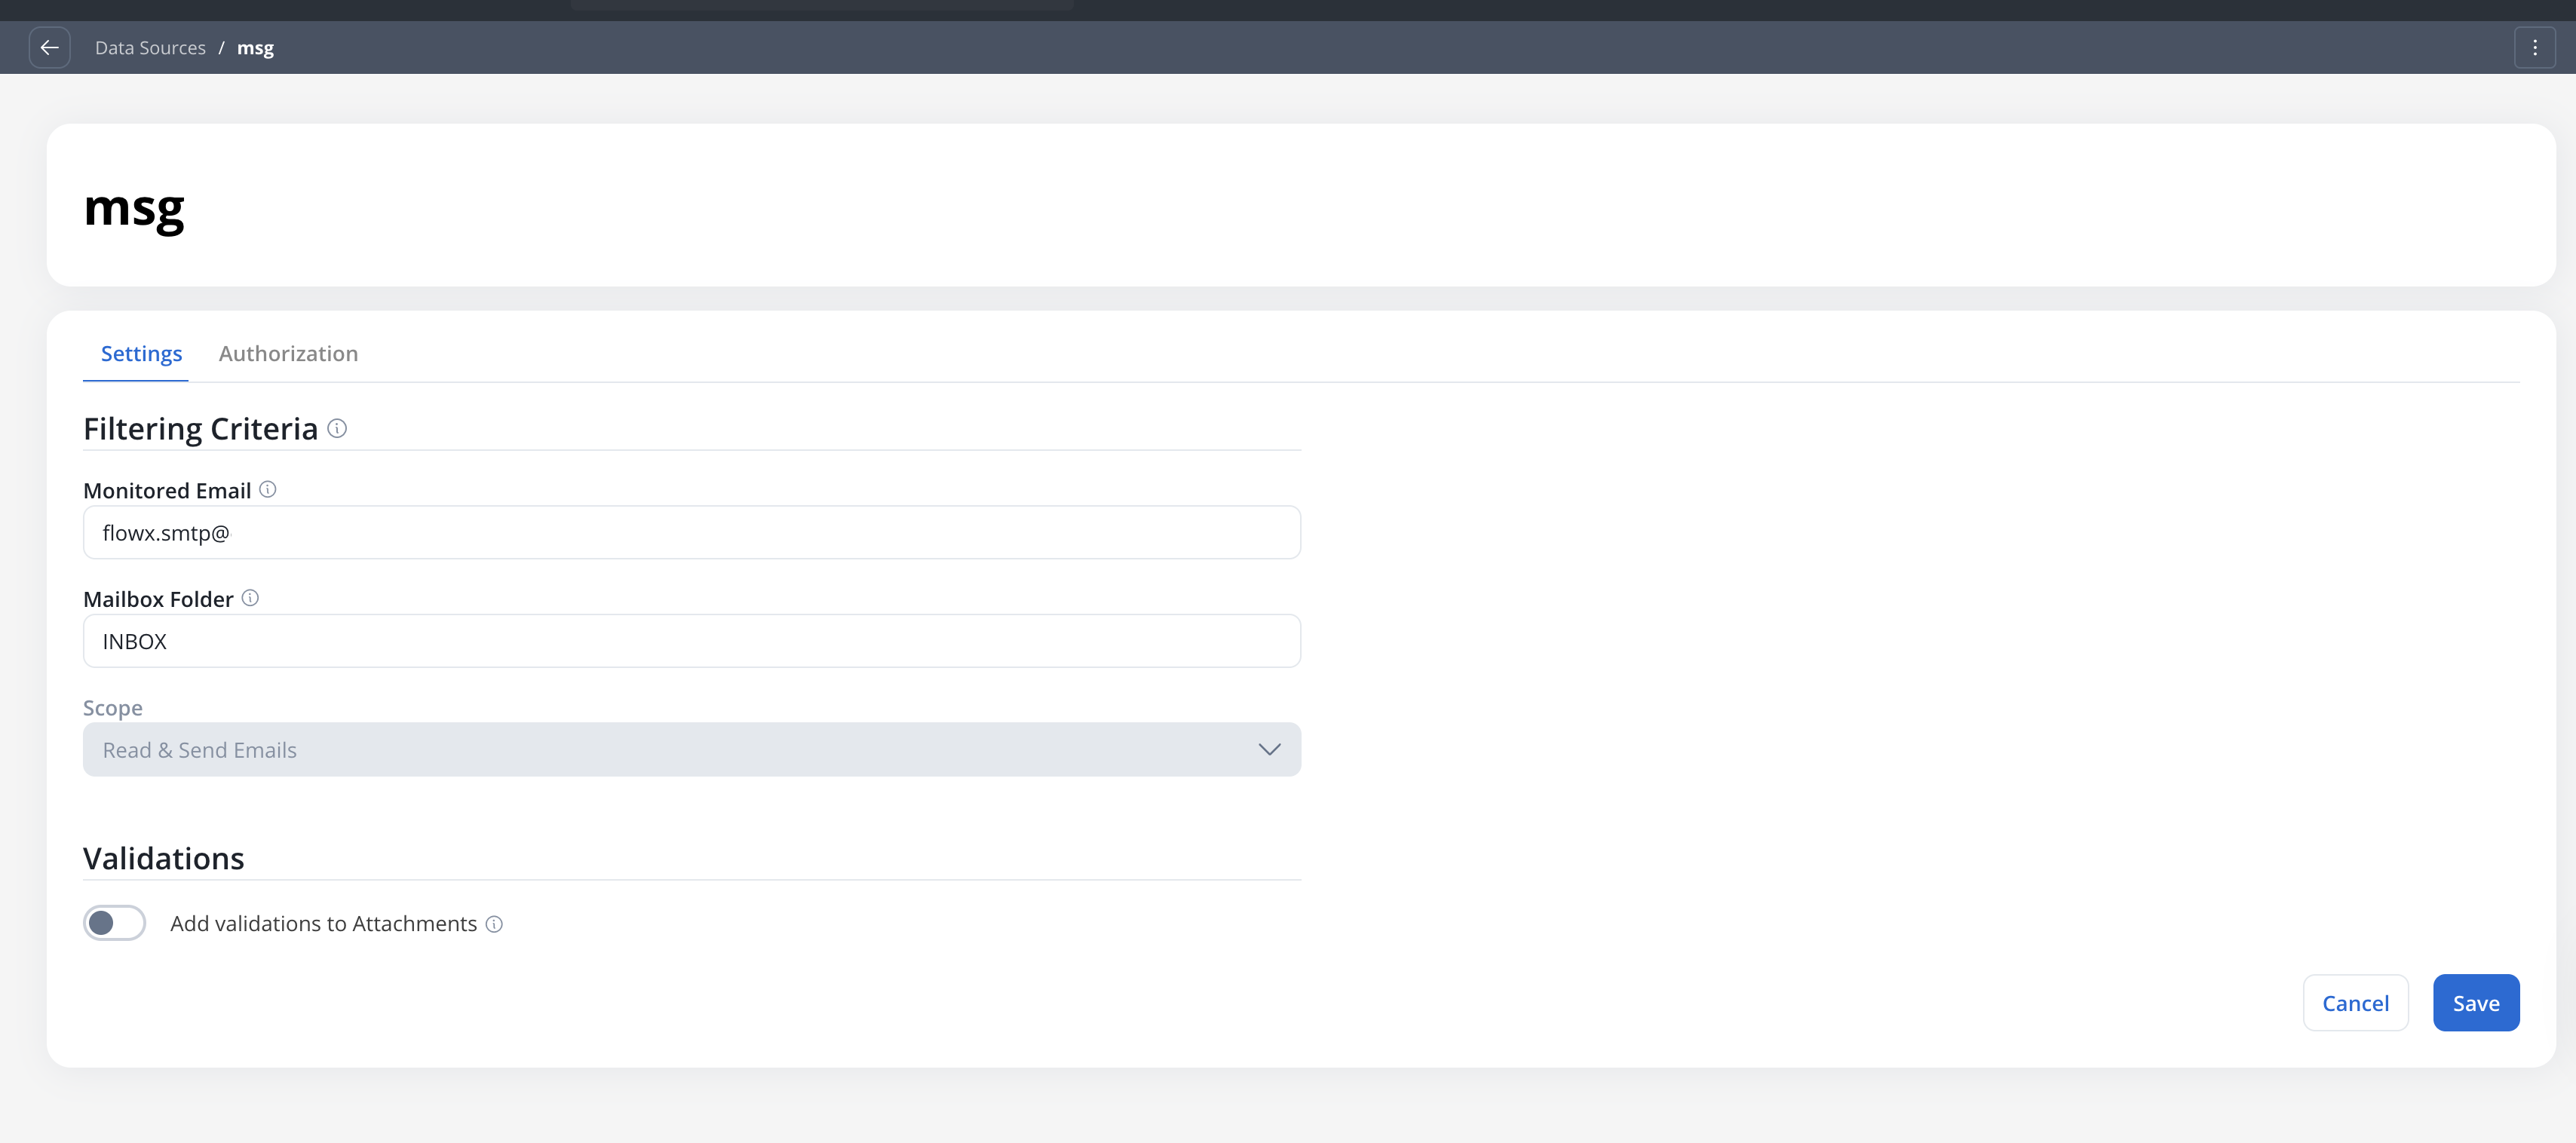Focus the Monitored Email input field
This screenshot has width=2576, height=1143.
click(x=691, y=533)
